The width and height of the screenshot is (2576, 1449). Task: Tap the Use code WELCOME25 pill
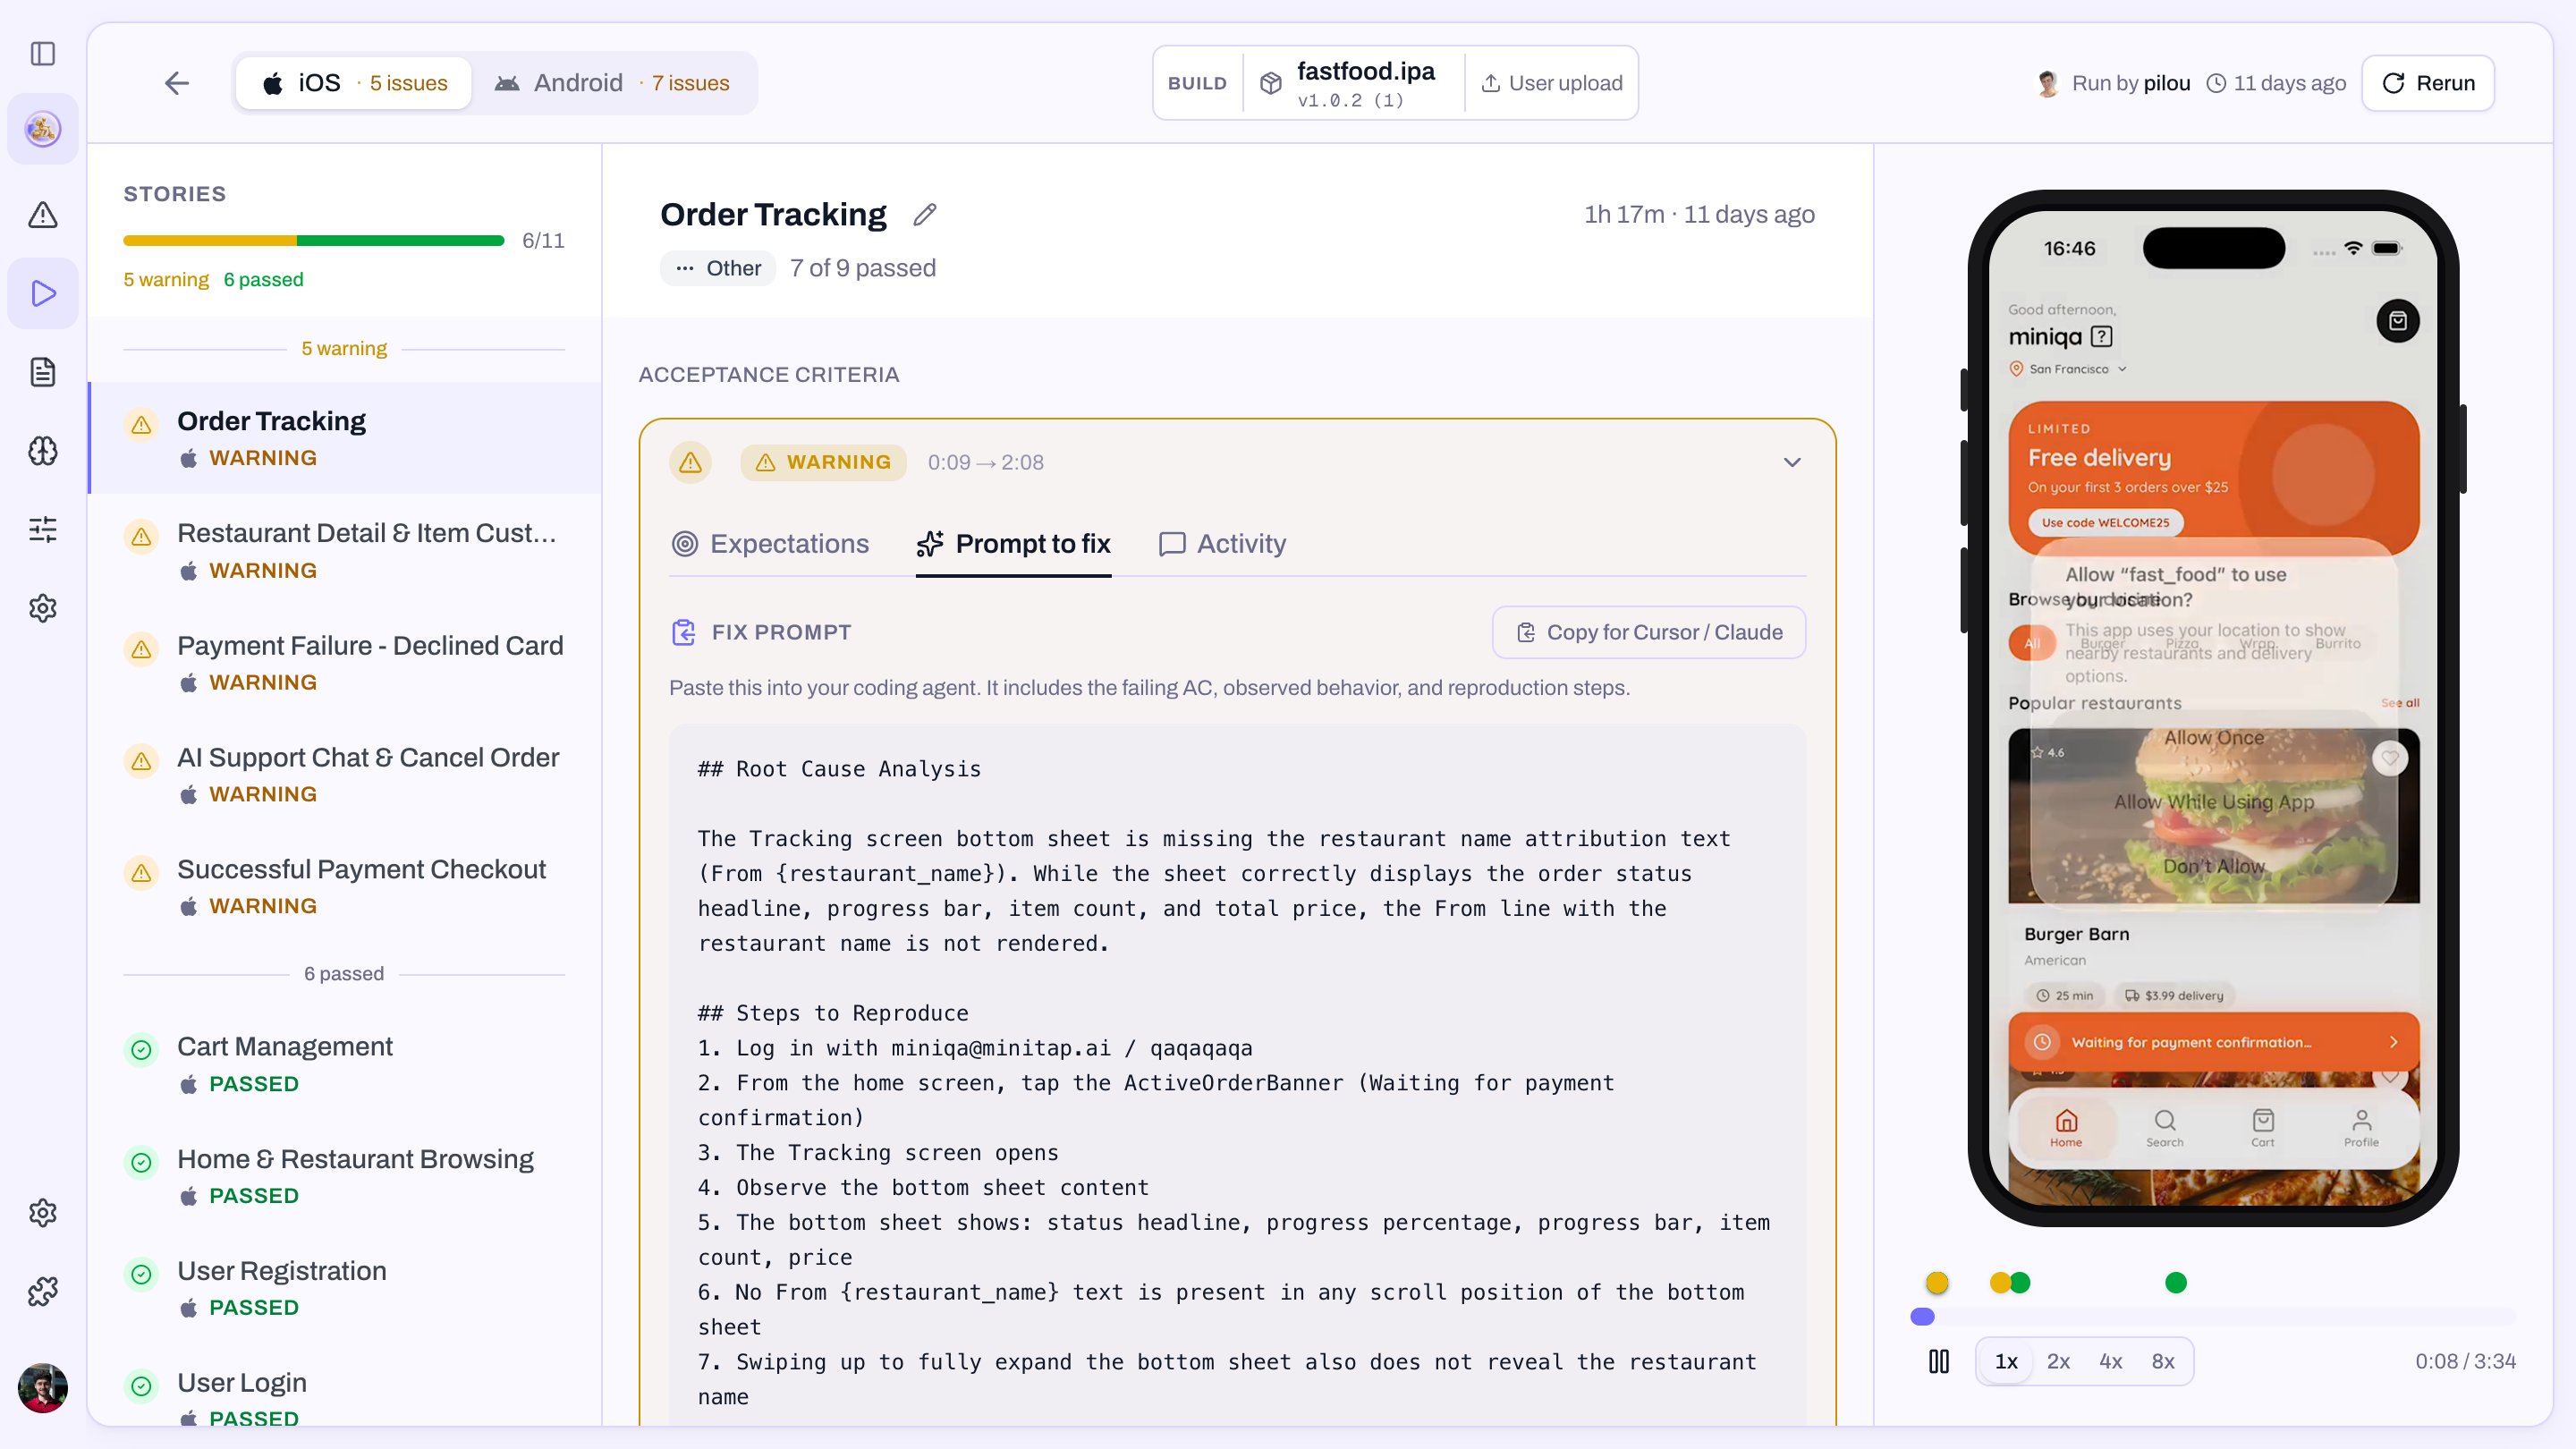pyautogui.click(x=2105, y=522)
